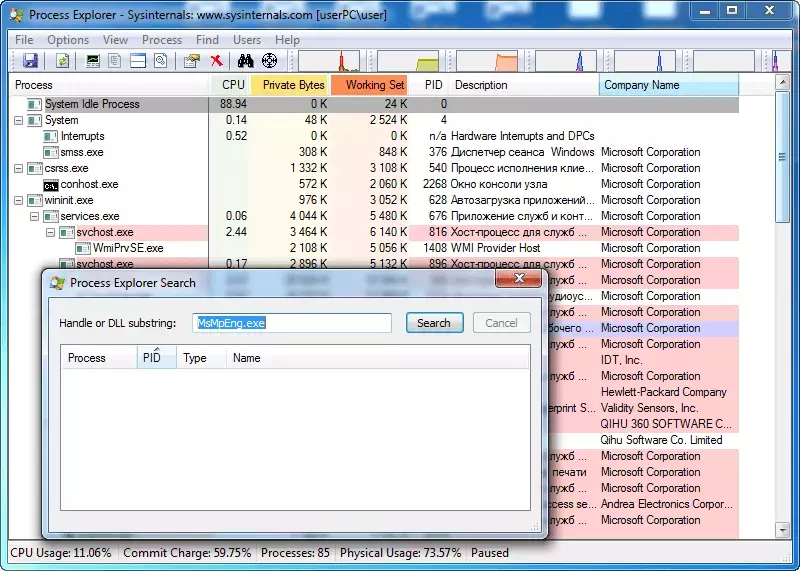Viewport: 800px width, 571px height.
Task: Sort by the Description column header
Action: click(x=523, y=85)
